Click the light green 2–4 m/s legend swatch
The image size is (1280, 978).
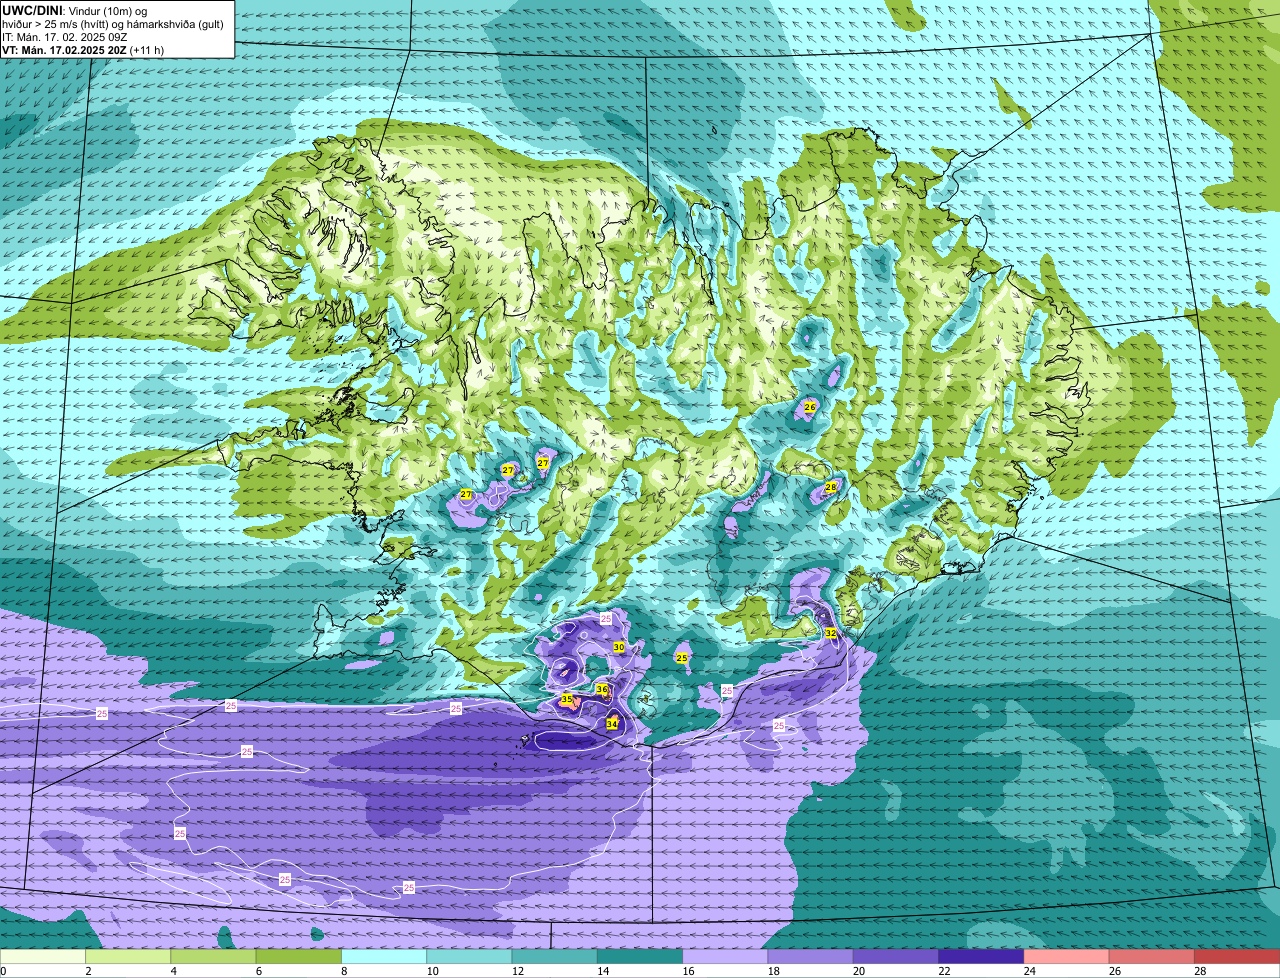click(x=128, y=956)
